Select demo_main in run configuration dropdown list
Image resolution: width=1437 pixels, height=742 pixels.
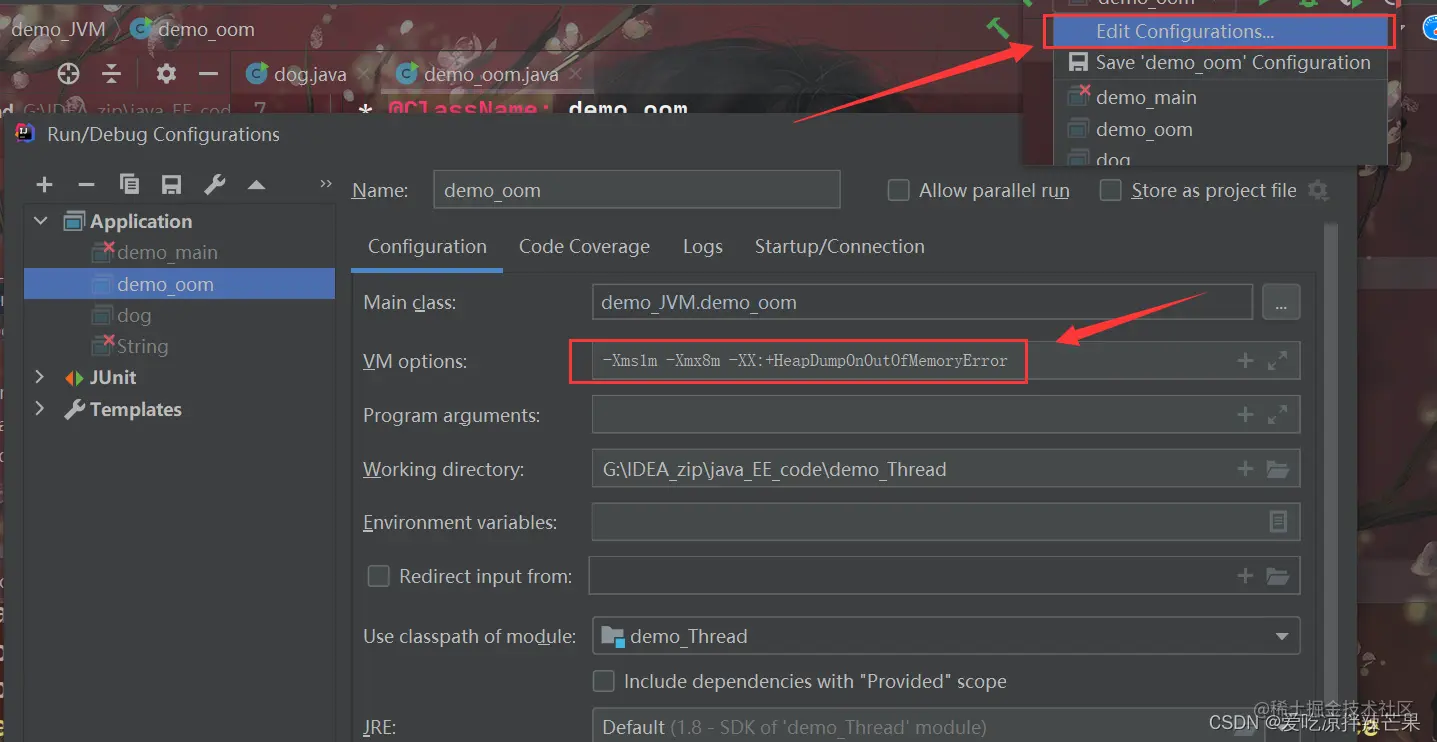tap(1220, 97)
